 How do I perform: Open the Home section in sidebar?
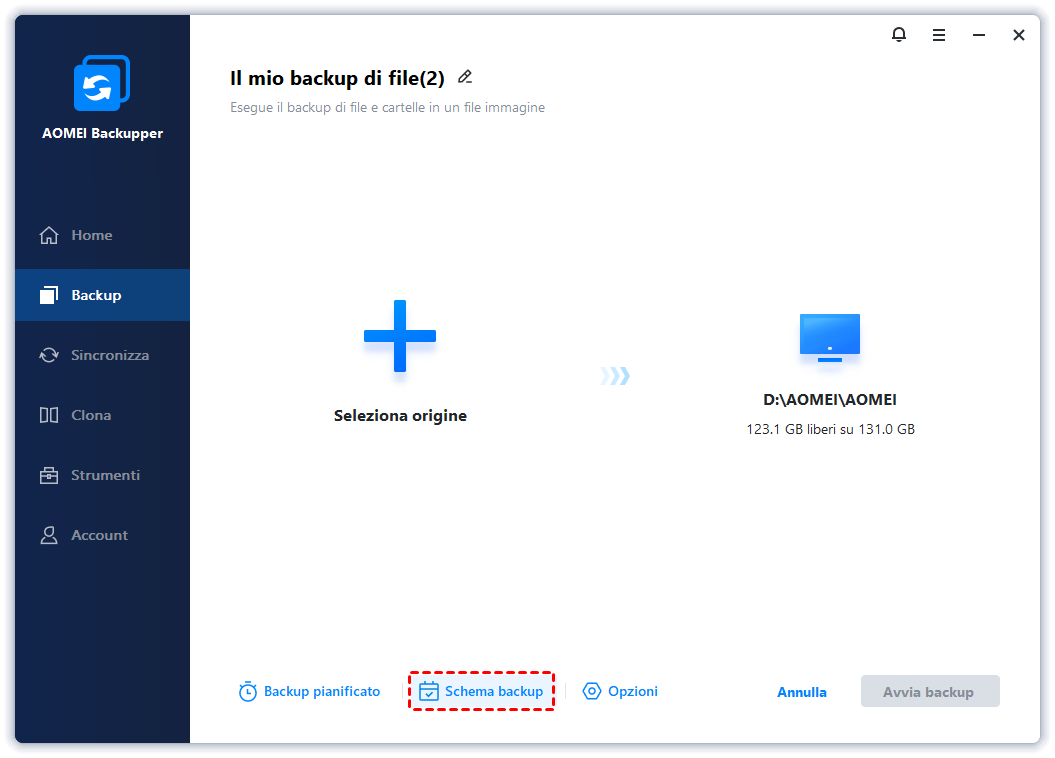102,235
